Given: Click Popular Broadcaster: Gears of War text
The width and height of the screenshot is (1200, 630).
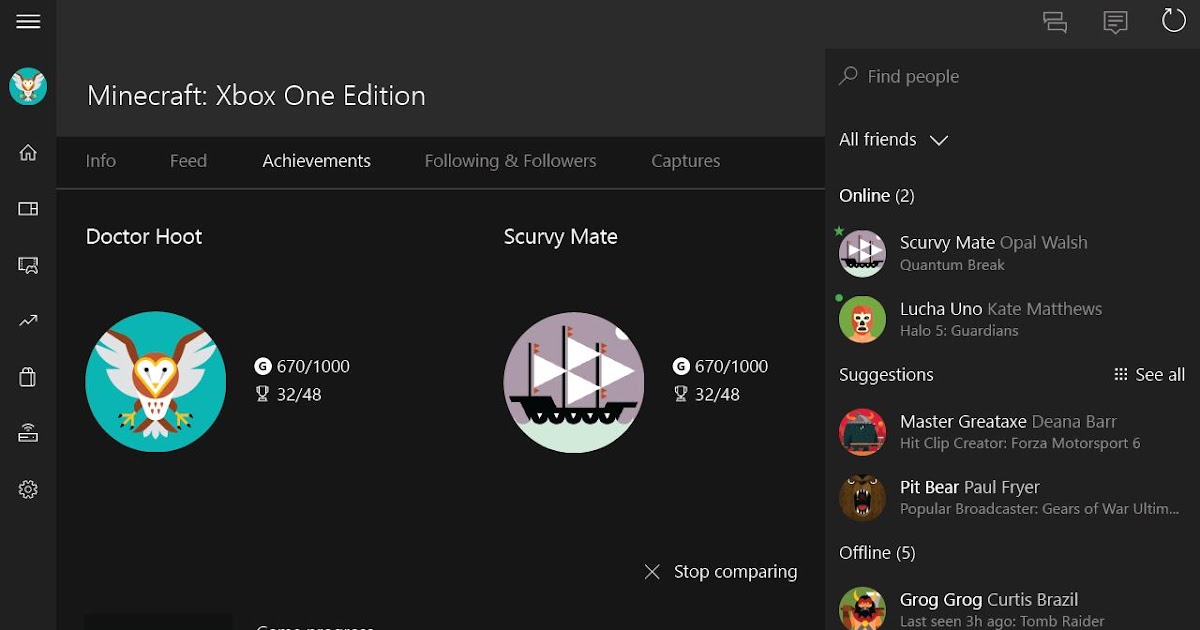Looking at the screenshot, I should point(1040,509).
